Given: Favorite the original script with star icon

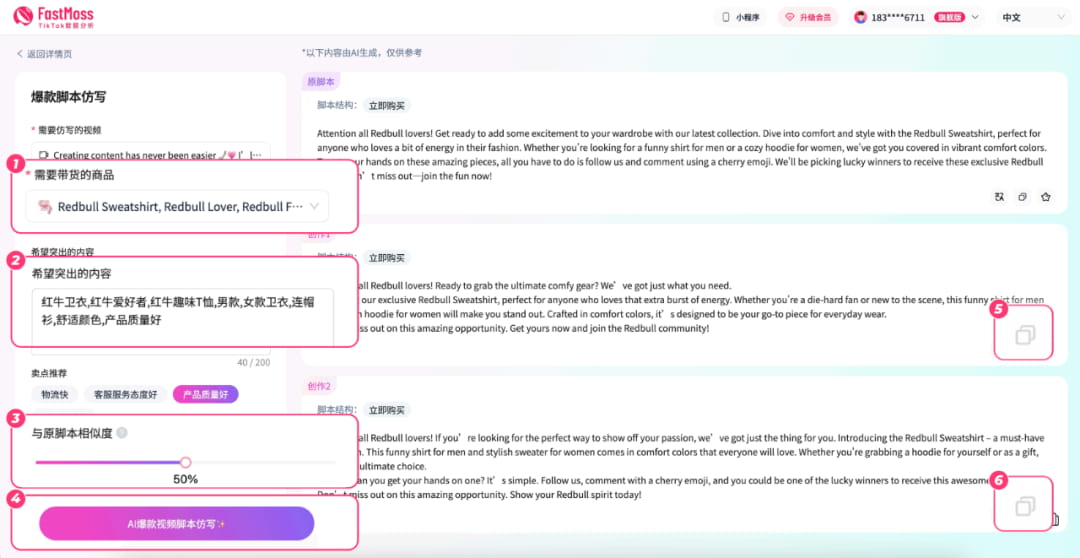Looking at the screenshot, I should pyautogui.click(x=1046, y=197).
